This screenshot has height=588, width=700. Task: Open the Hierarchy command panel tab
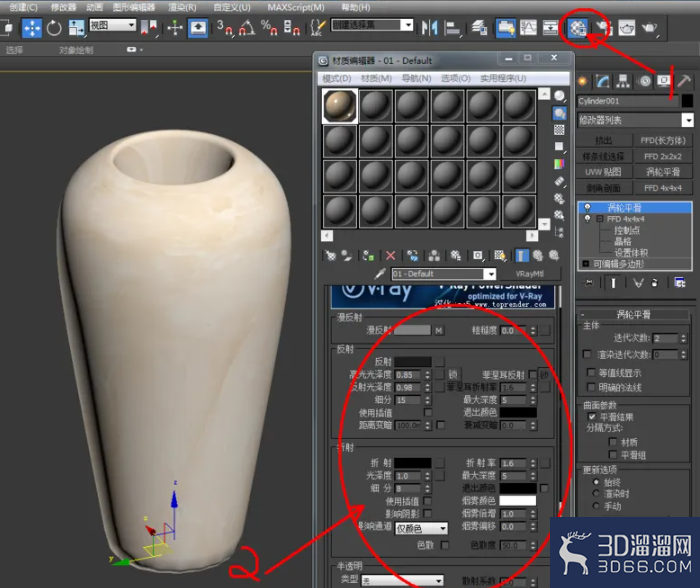[x=623, y=81]
